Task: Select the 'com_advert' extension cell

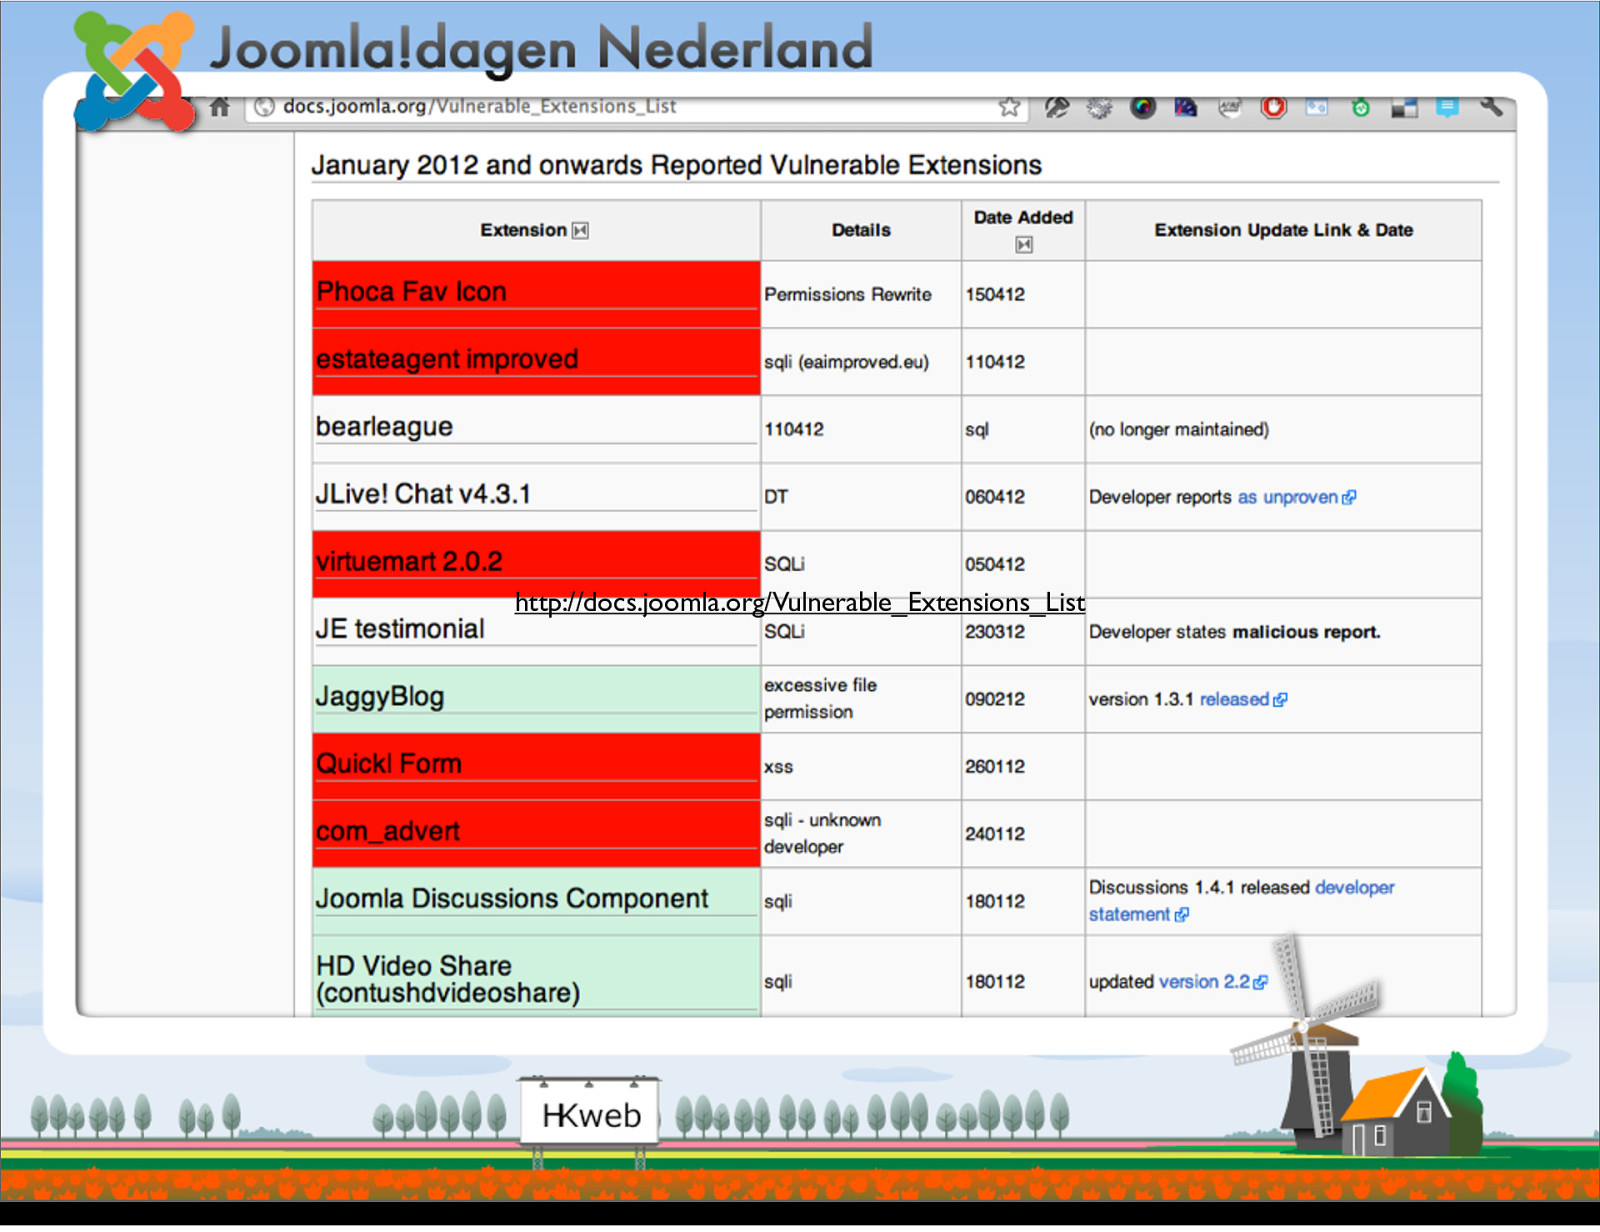Action: click(x=536, y=833)
